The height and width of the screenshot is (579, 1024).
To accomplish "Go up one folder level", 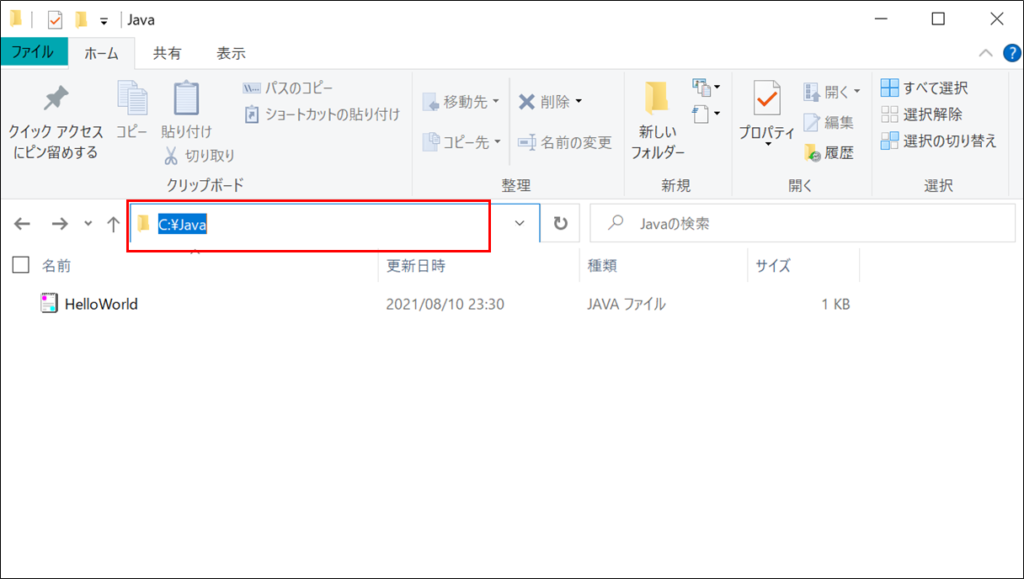I will 113,224.
